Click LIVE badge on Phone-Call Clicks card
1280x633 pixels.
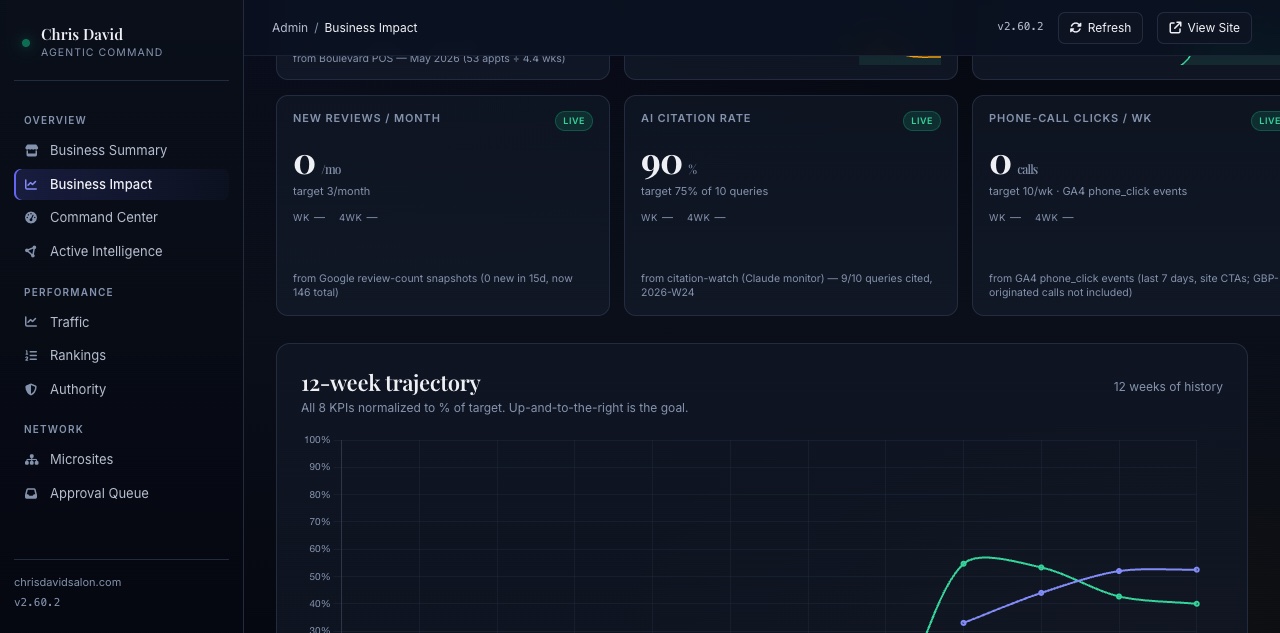tap(1266, 121)
